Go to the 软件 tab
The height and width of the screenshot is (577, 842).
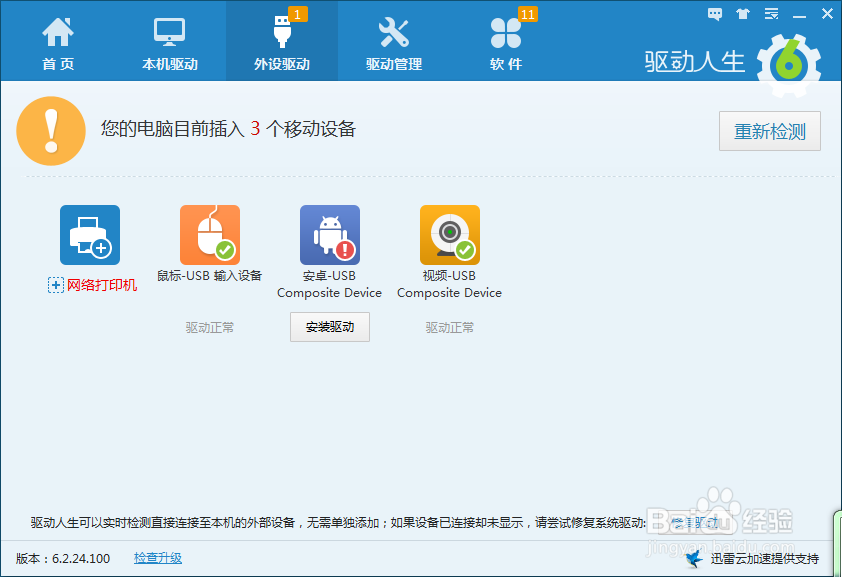click(x=506, y=43)
